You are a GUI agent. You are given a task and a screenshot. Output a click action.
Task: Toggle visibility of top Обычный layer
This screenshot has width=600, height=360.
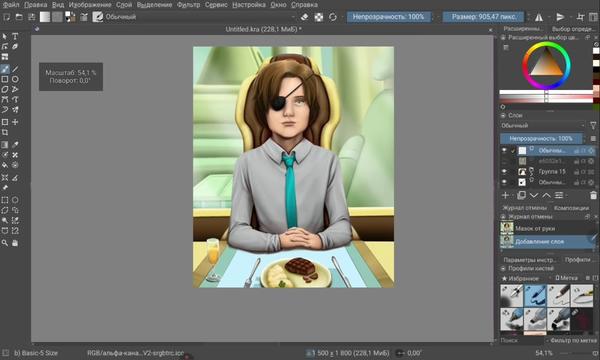[504, 150]
